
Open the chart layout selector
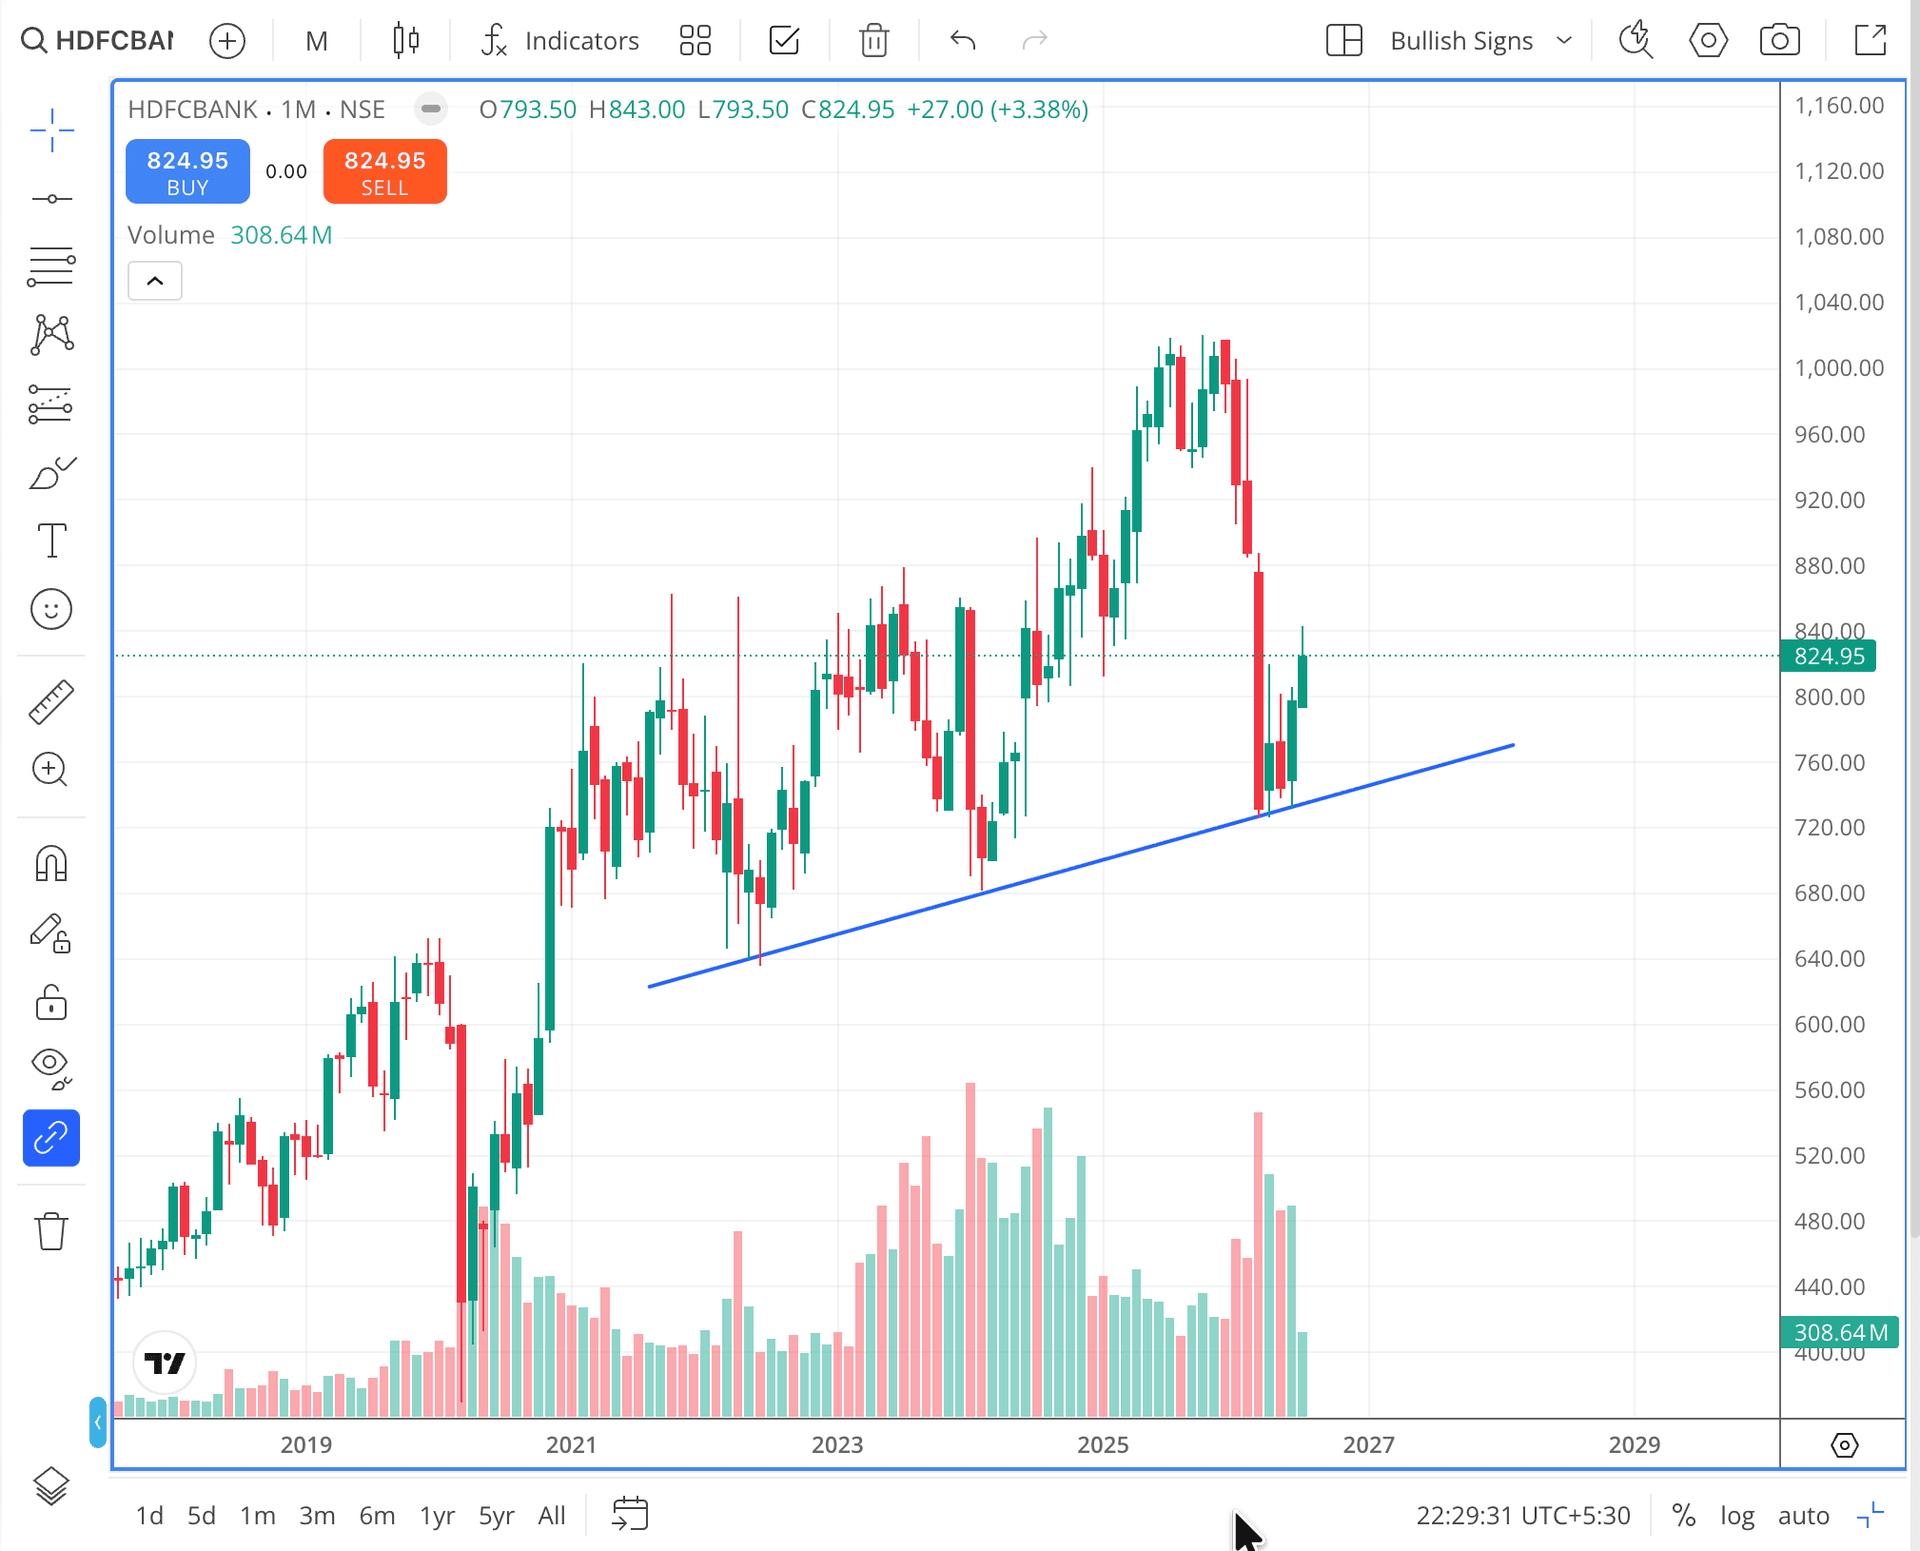tap(1344, 40)
